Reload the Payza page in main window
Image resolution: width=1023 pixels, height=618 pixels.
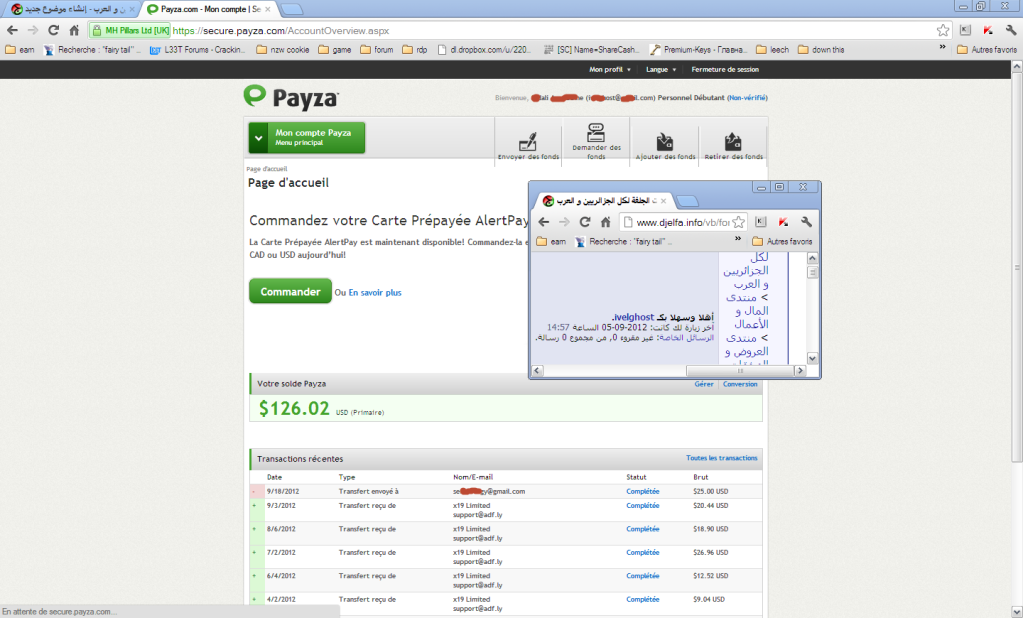53,30
